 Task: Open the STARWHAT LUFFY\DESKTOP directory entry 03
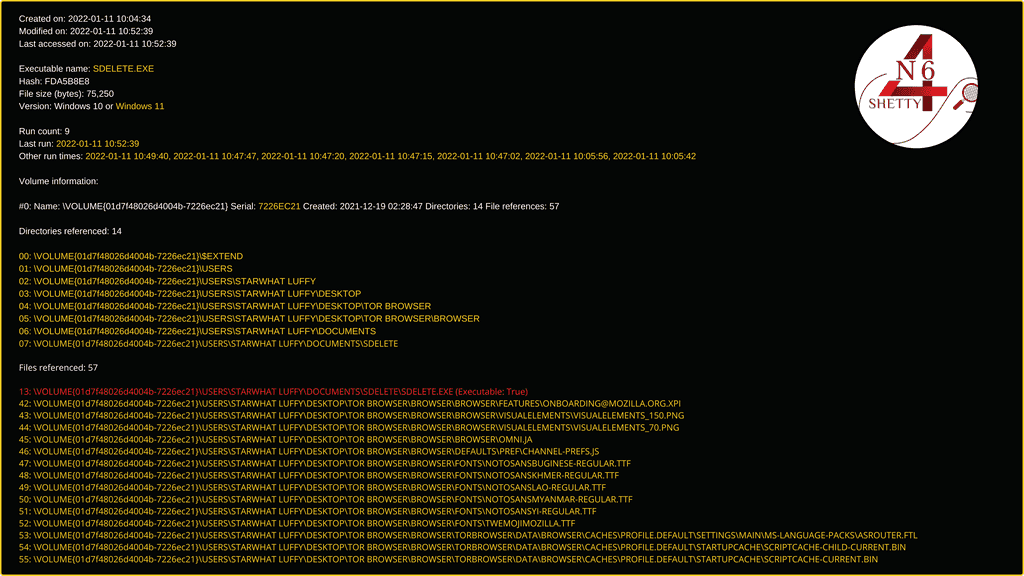(190, 293)
